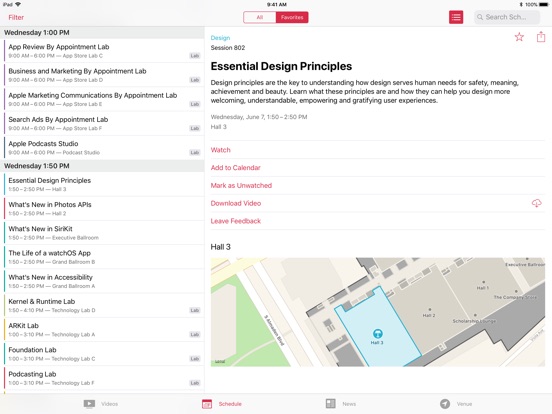552x414 pixels.
Task: Select the Favorites segment
Action: (292, 17)
